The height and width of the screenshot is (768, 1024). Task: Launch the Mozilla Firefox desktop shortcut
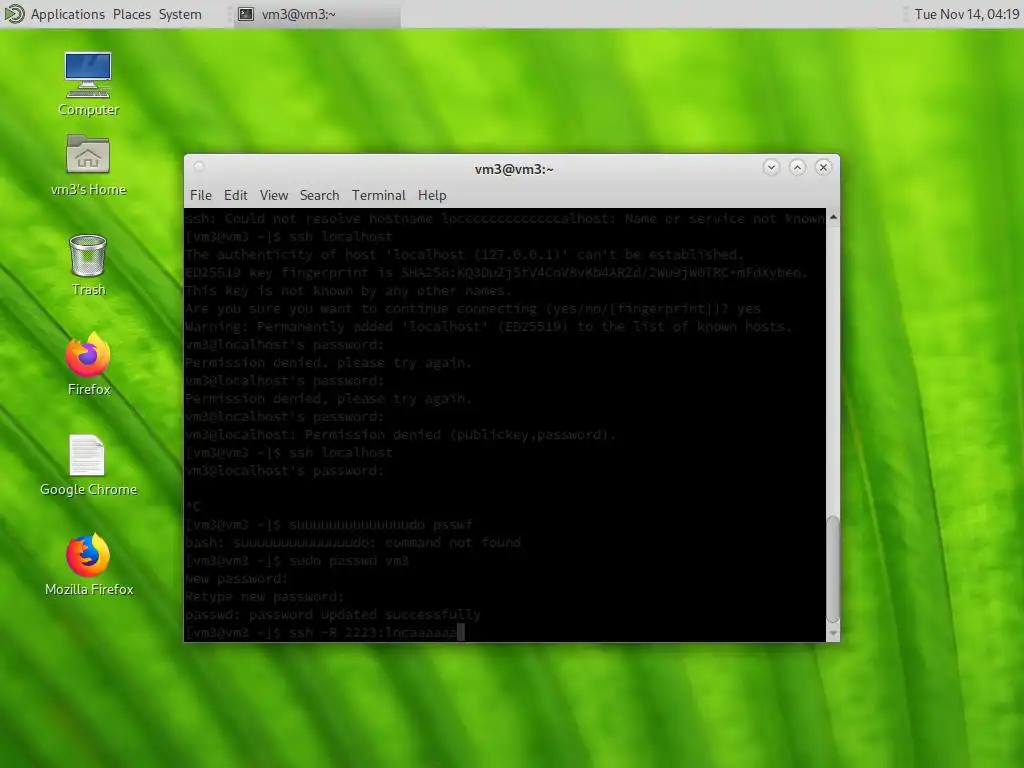[x=88, y=565]
